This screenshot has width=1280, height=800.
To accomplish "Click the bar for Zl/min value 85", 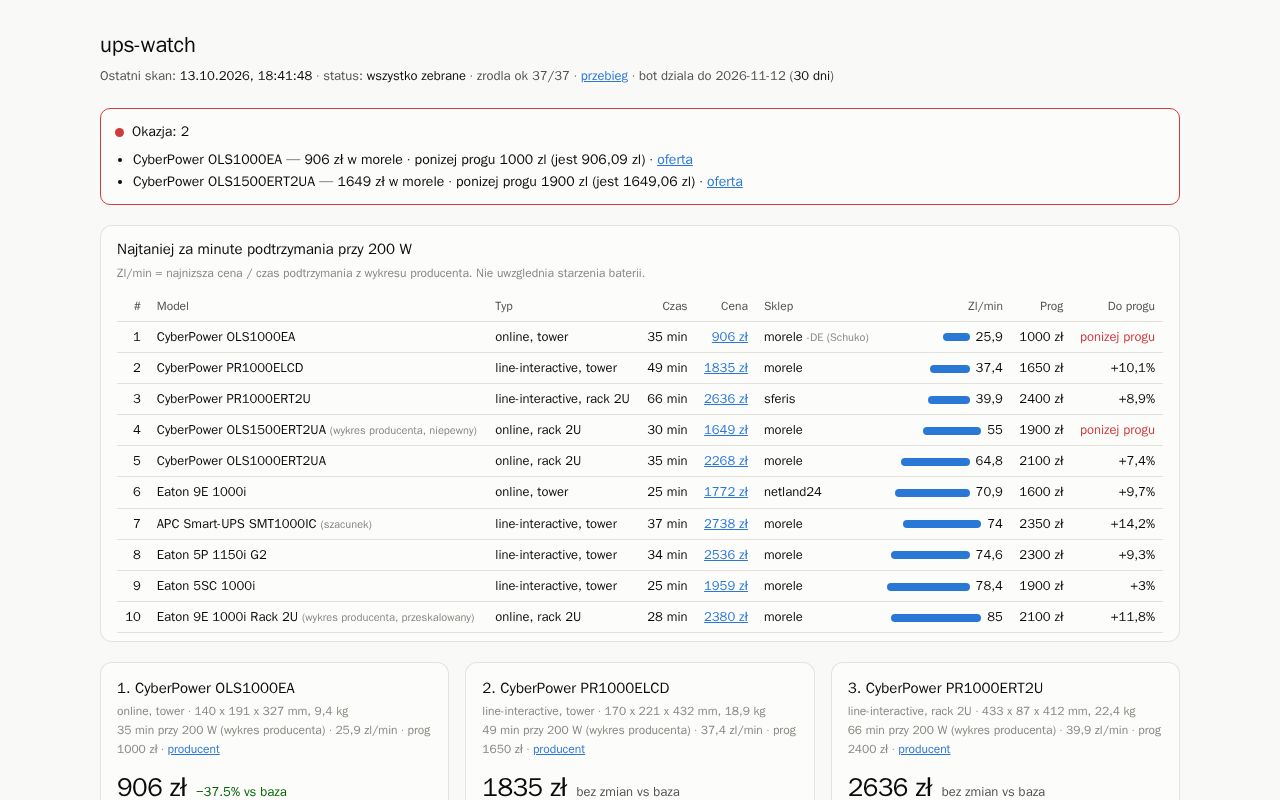I will pyautogui.click(x=936, y=617).
